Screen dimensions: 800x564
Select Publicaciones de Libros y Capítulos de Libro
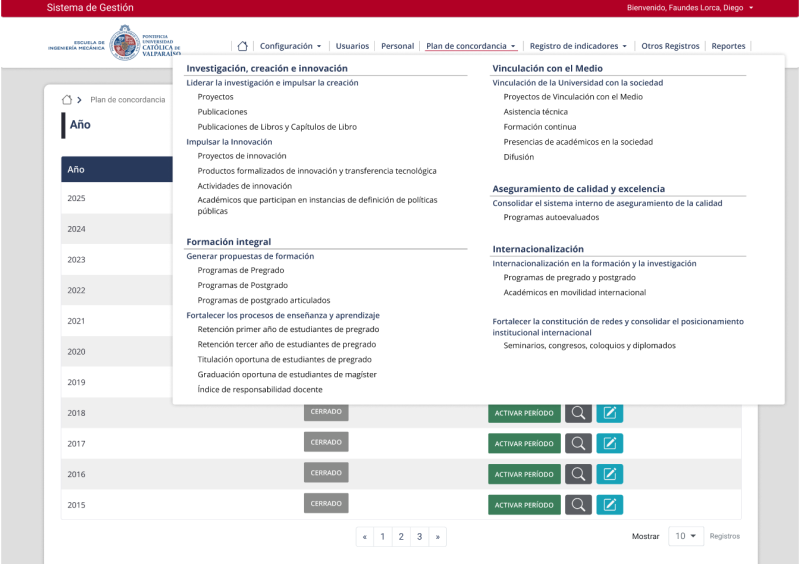click(x=277, y=127)
